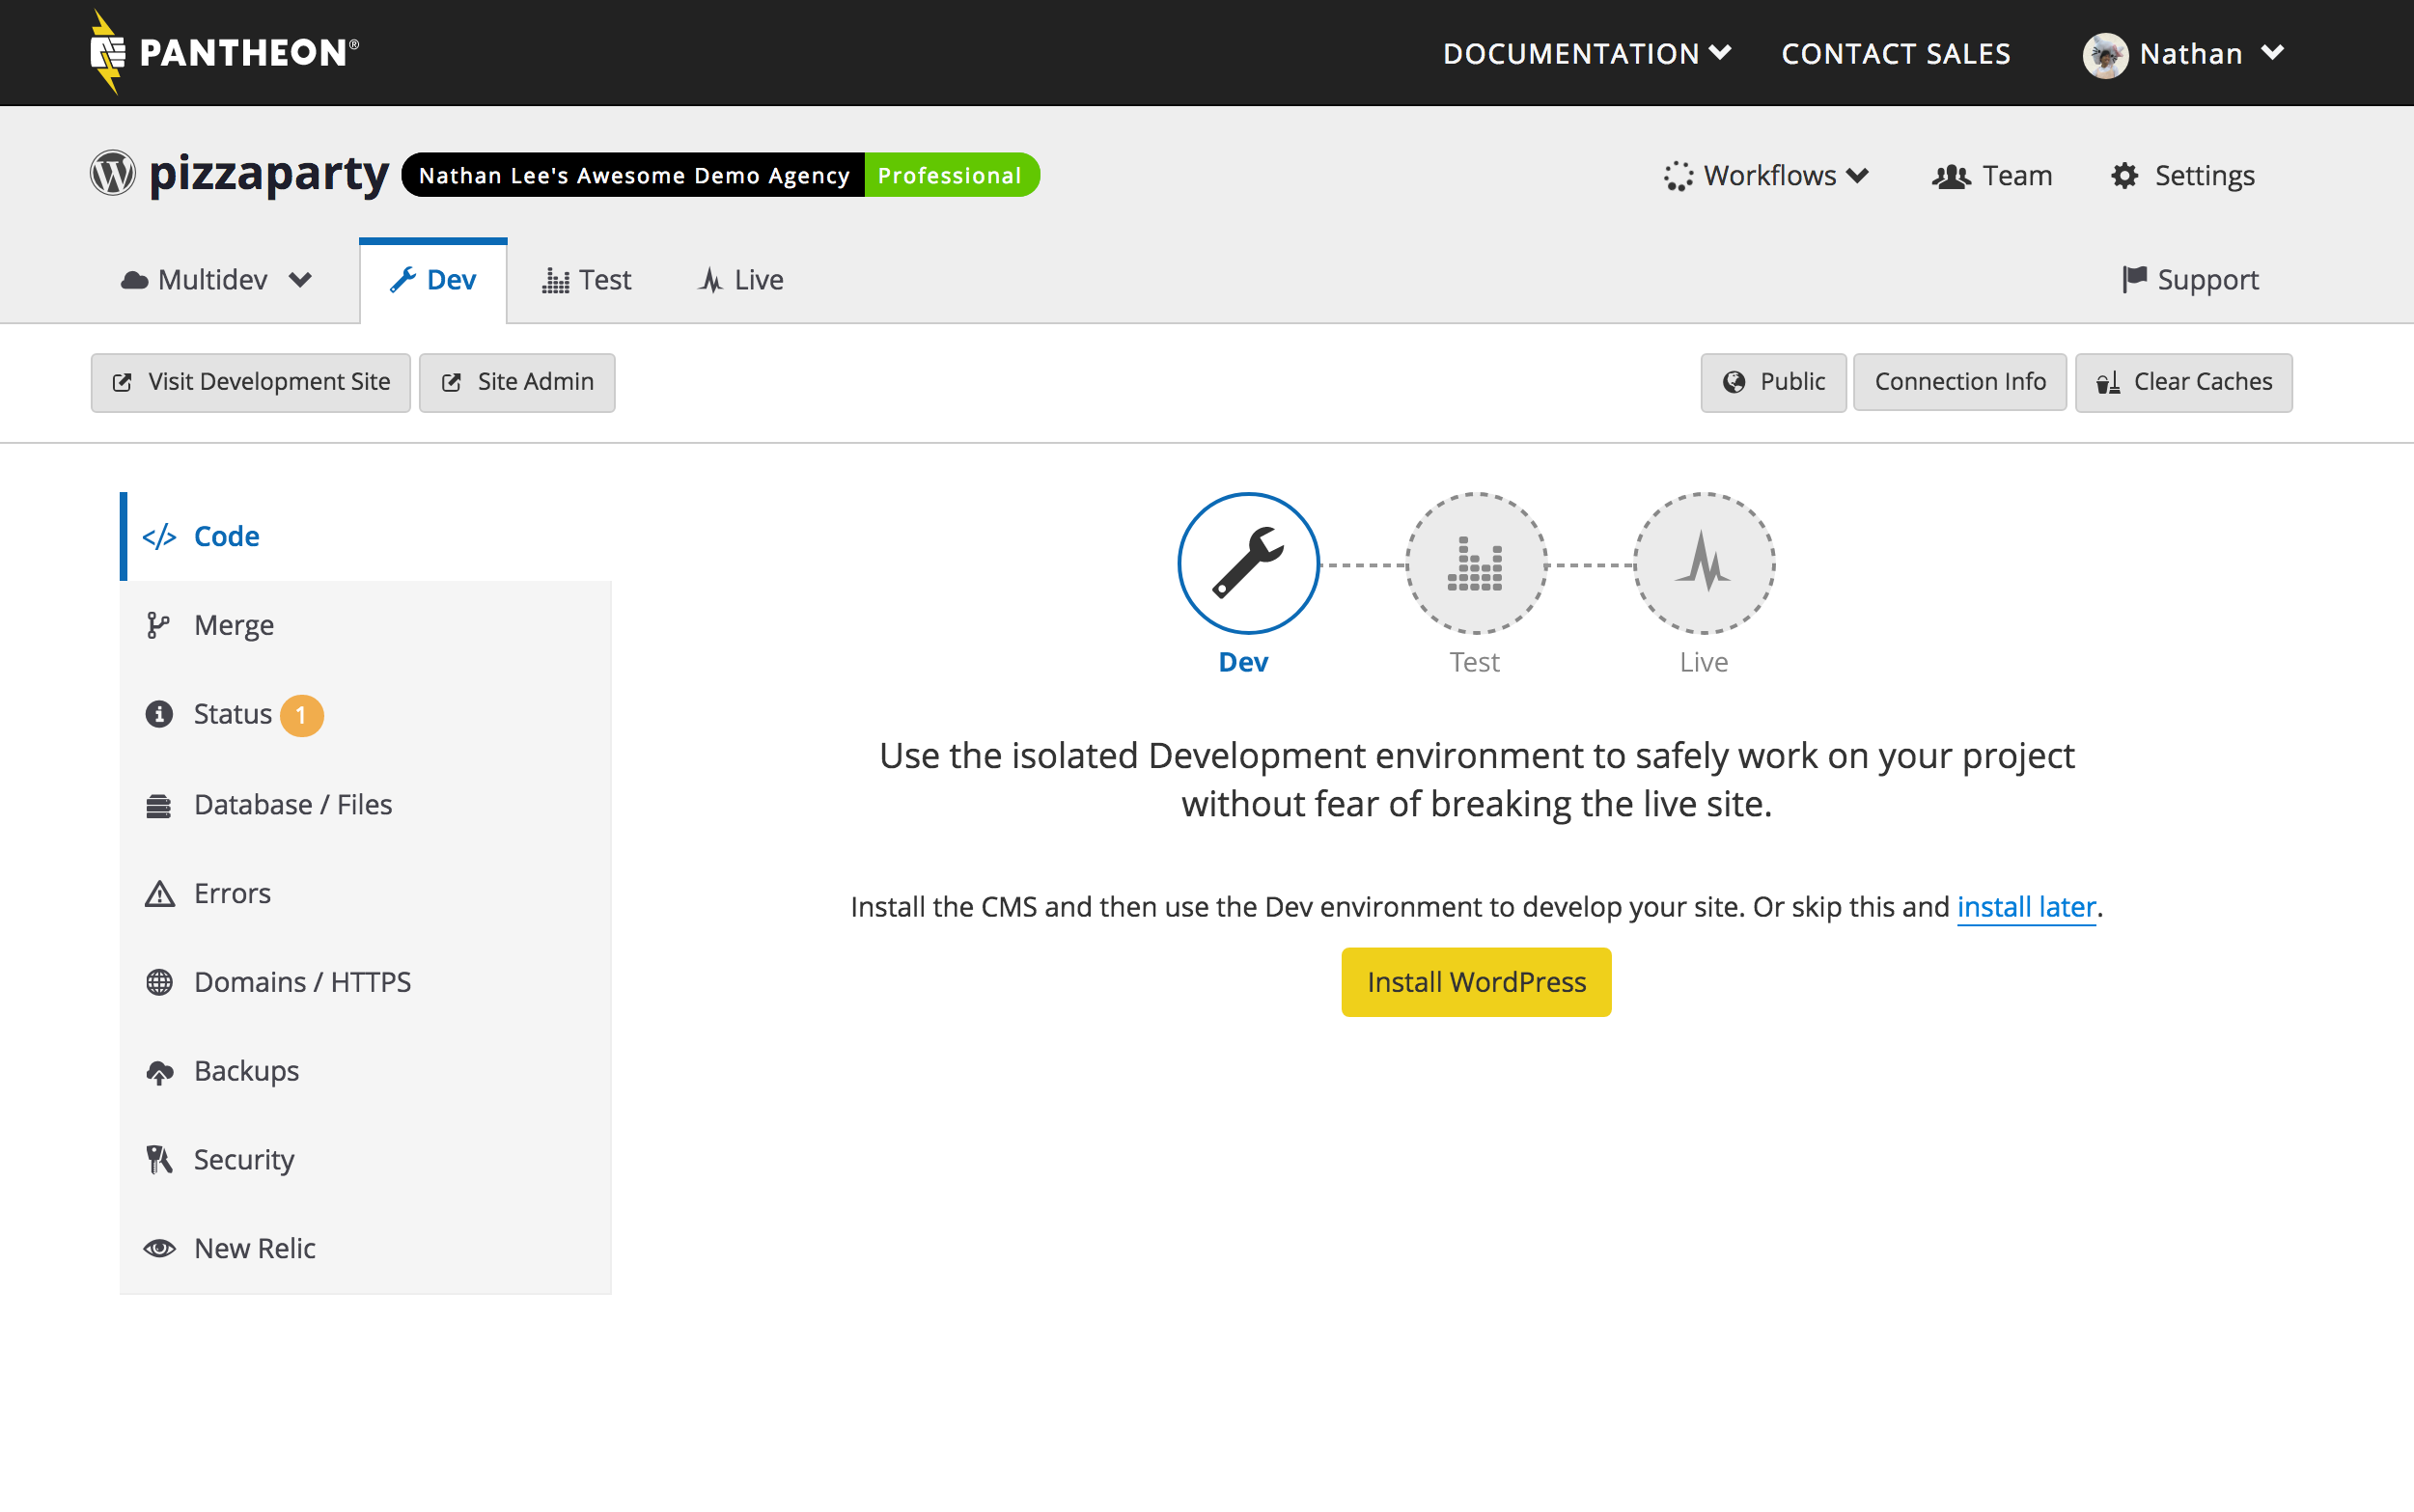2414x1512 pixels.
Task: Click the WordPress logo beside pizzaparty
Action: click(x=113, y=174)
